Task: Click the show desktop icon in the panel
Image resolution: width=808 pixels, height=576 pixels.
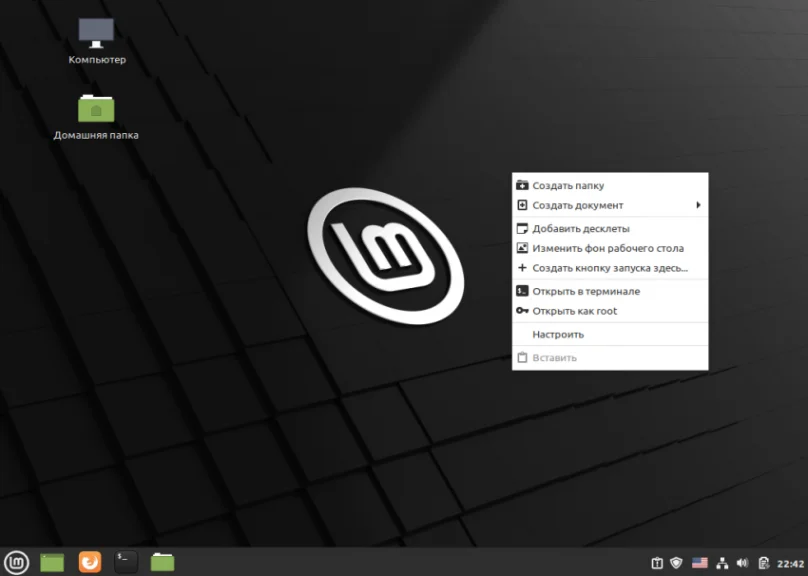Action: pos(52,562)
